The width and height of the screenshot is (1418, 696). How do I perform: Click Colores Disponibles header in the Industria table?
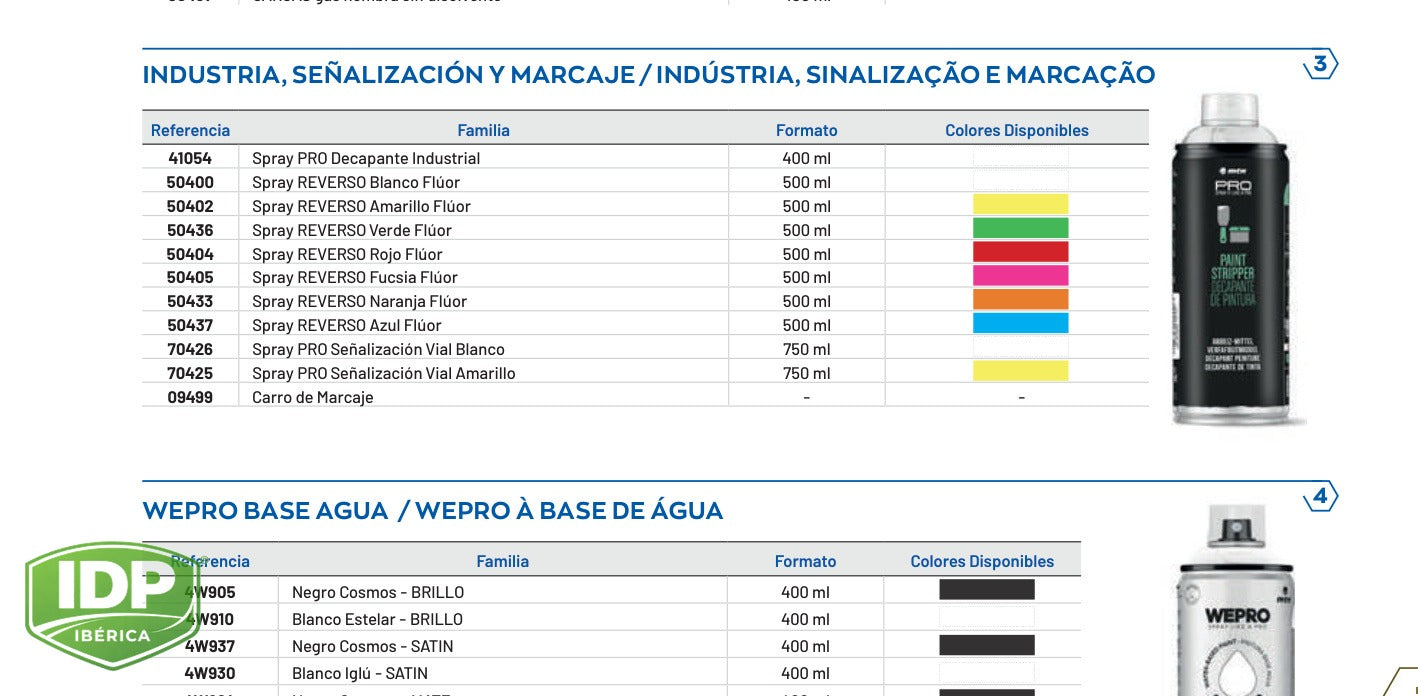click(1017, 130)
